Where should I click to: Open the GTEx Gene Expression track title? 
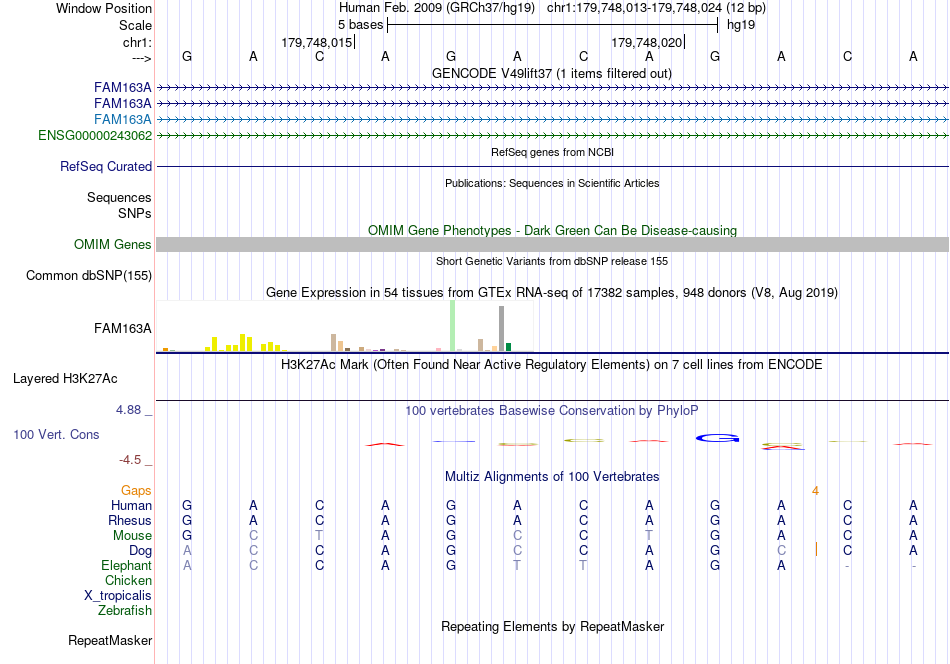pyautogui.click(x=552, y=293)
